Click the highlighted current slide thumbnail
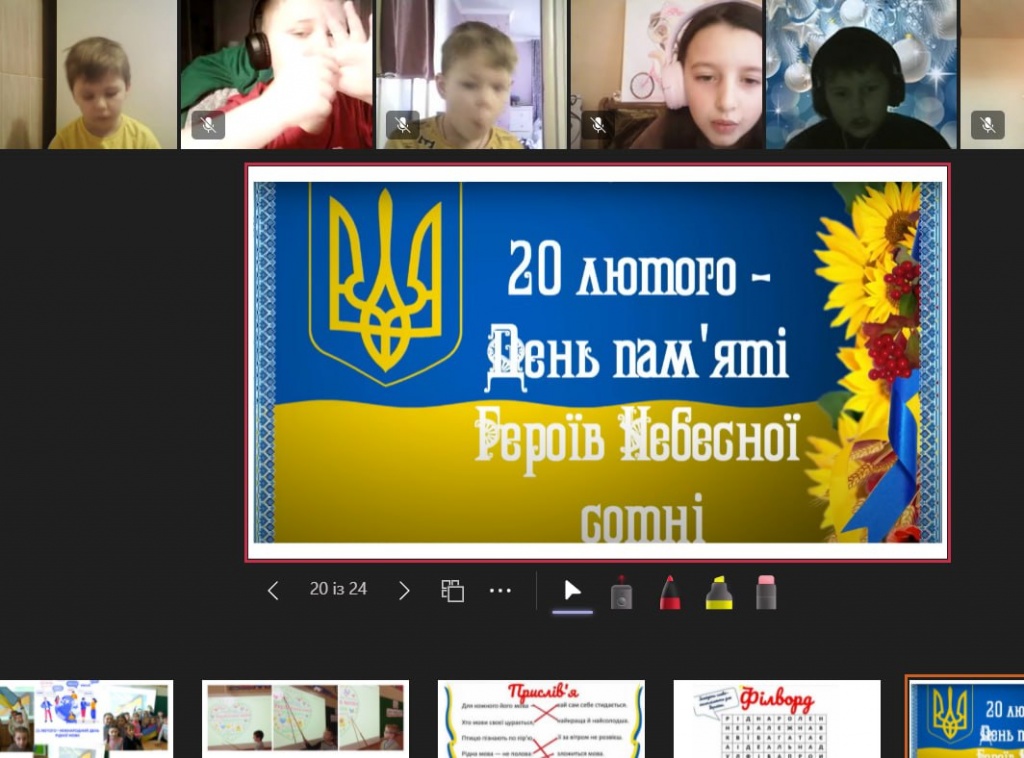This screenshot has width=1024, height=758. 966,718
